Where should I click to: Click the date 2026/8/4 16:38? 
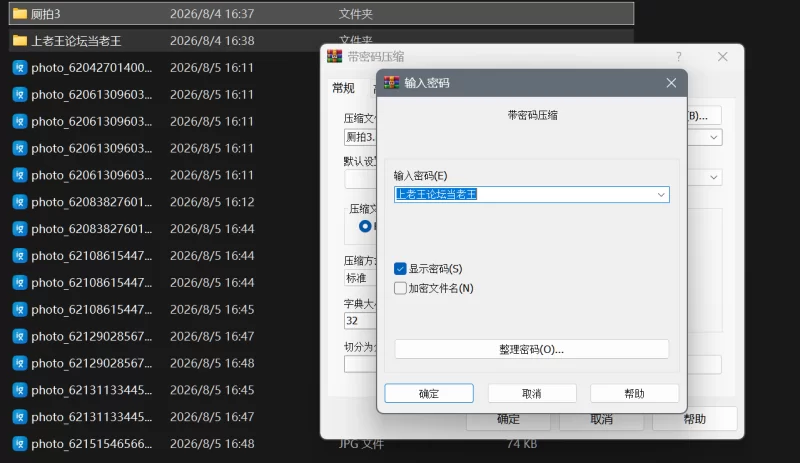[x=212, y=40]
